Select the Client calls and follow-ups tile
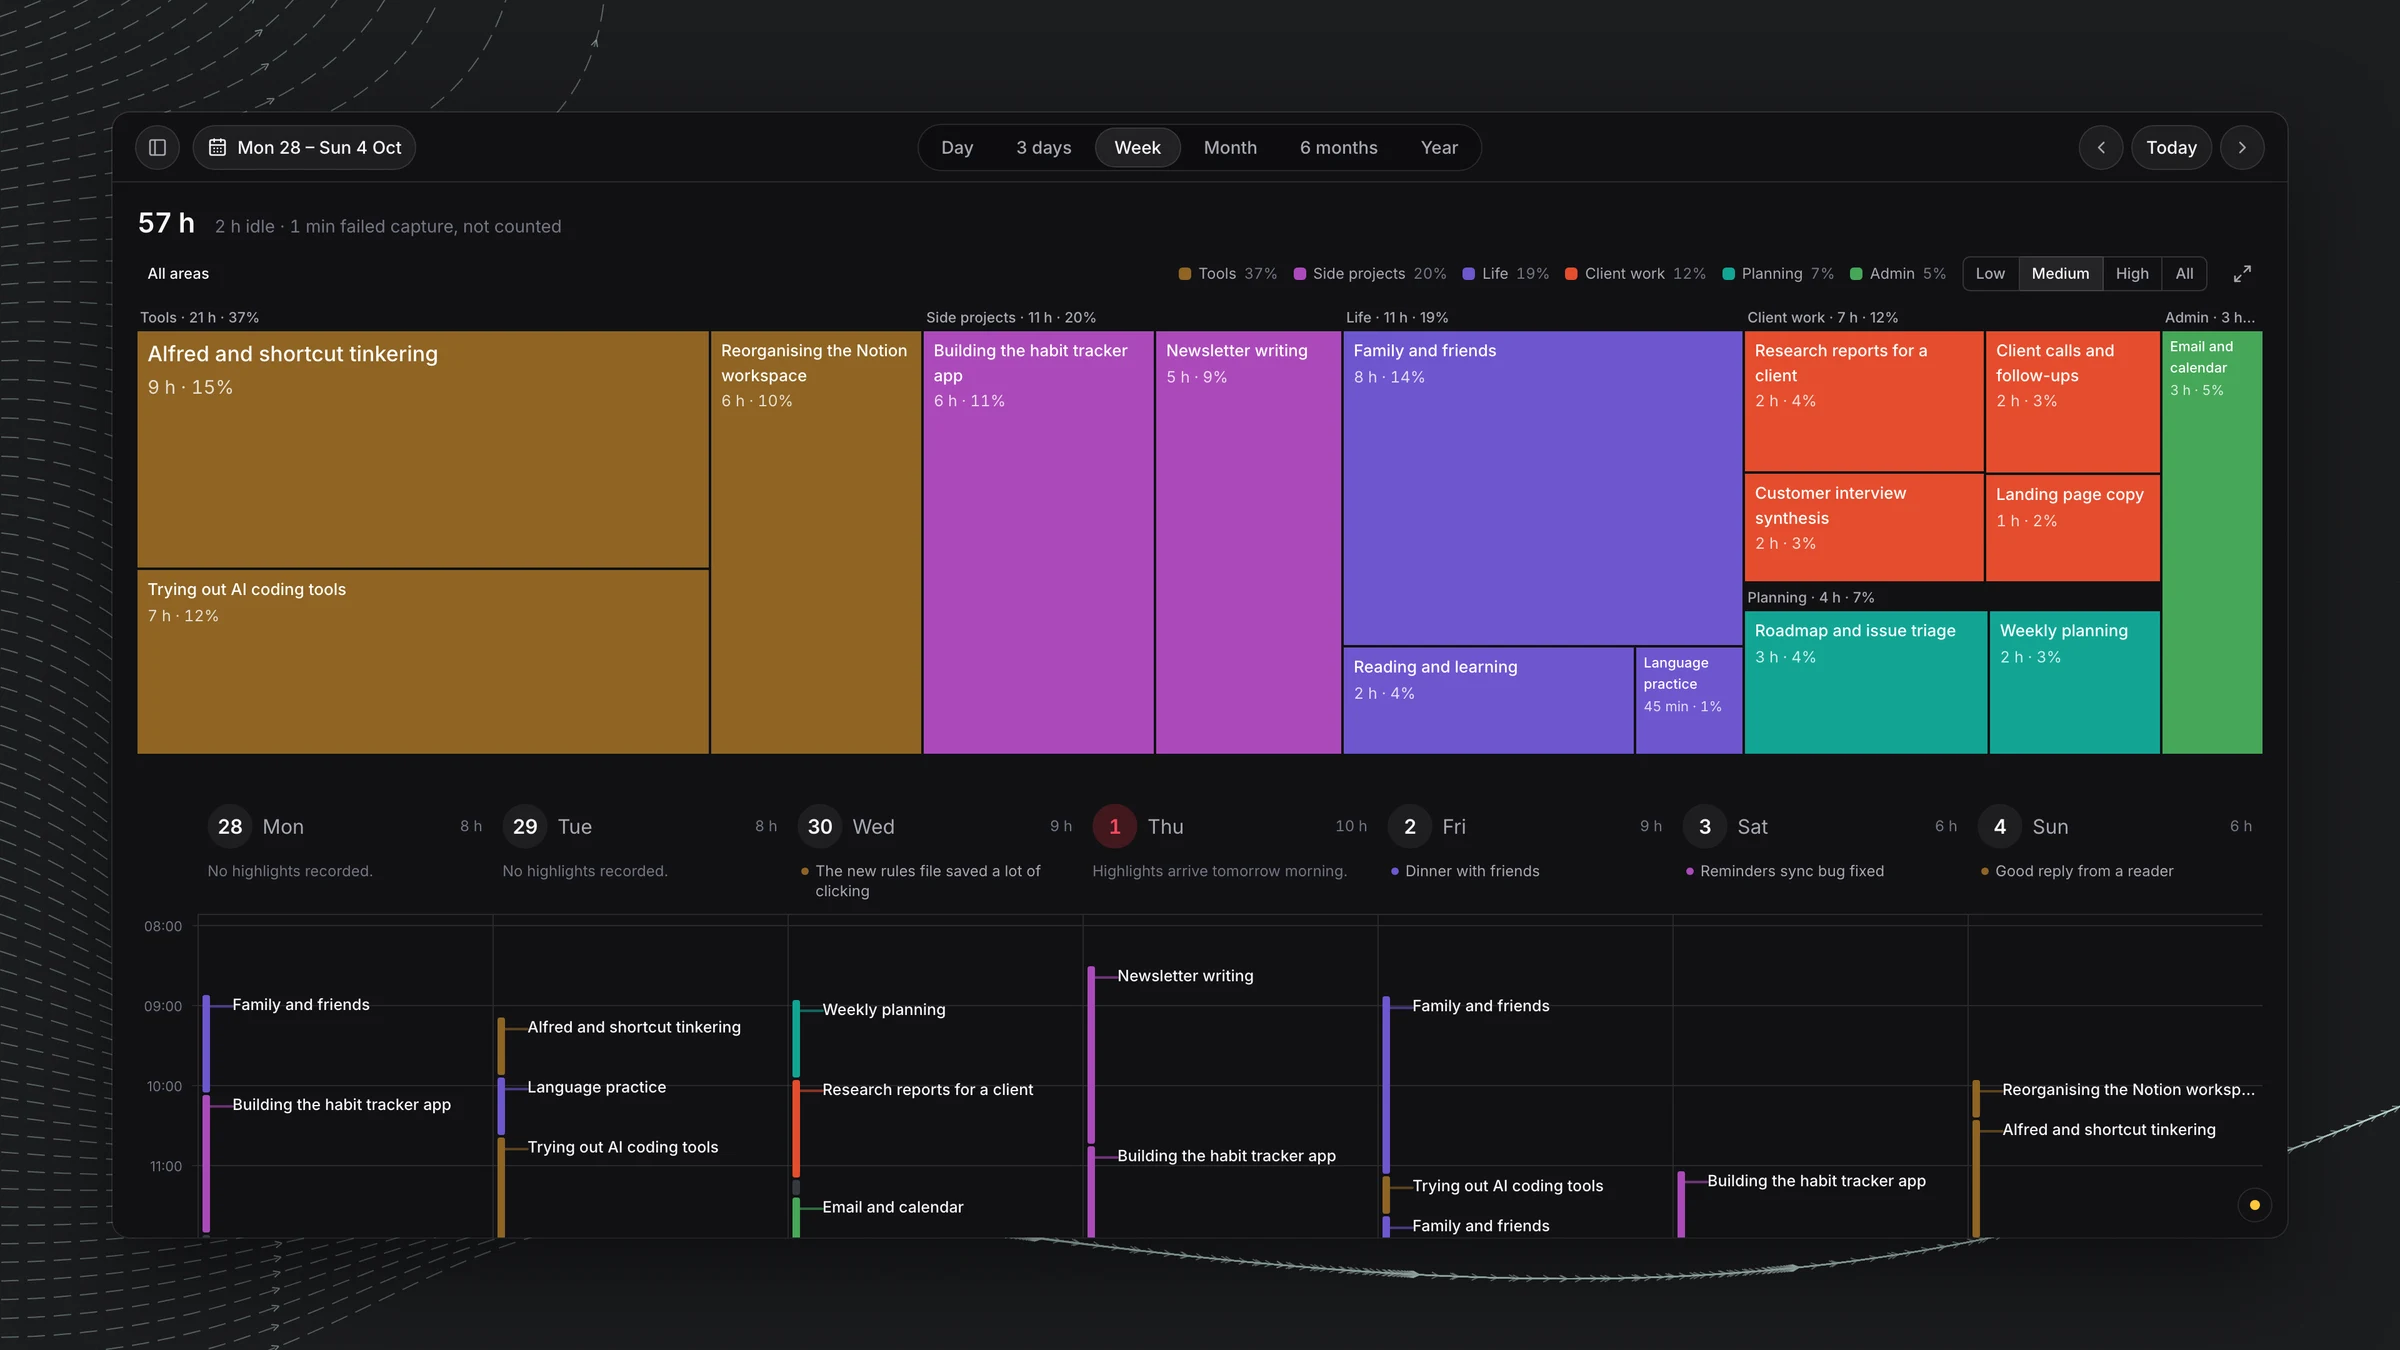This screenshot has width=2400, height=1350. tap(2072, 401)
